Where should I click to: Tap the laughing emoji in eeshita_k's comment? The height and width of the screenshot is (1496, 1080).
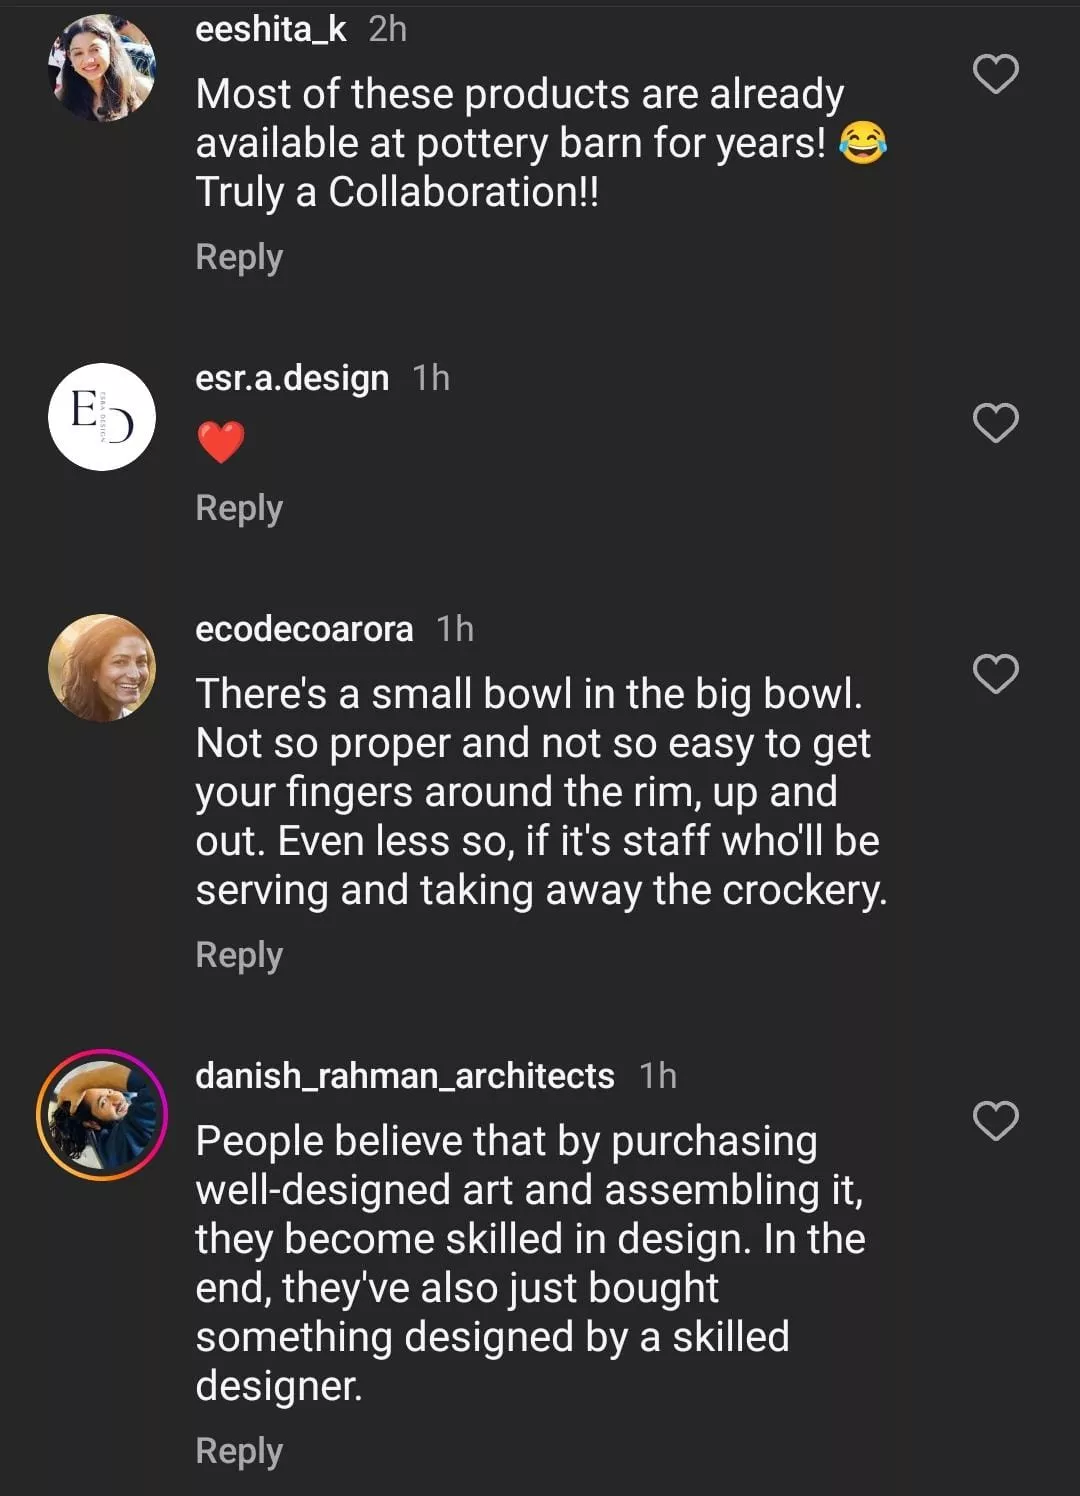[x=862, y=143]
